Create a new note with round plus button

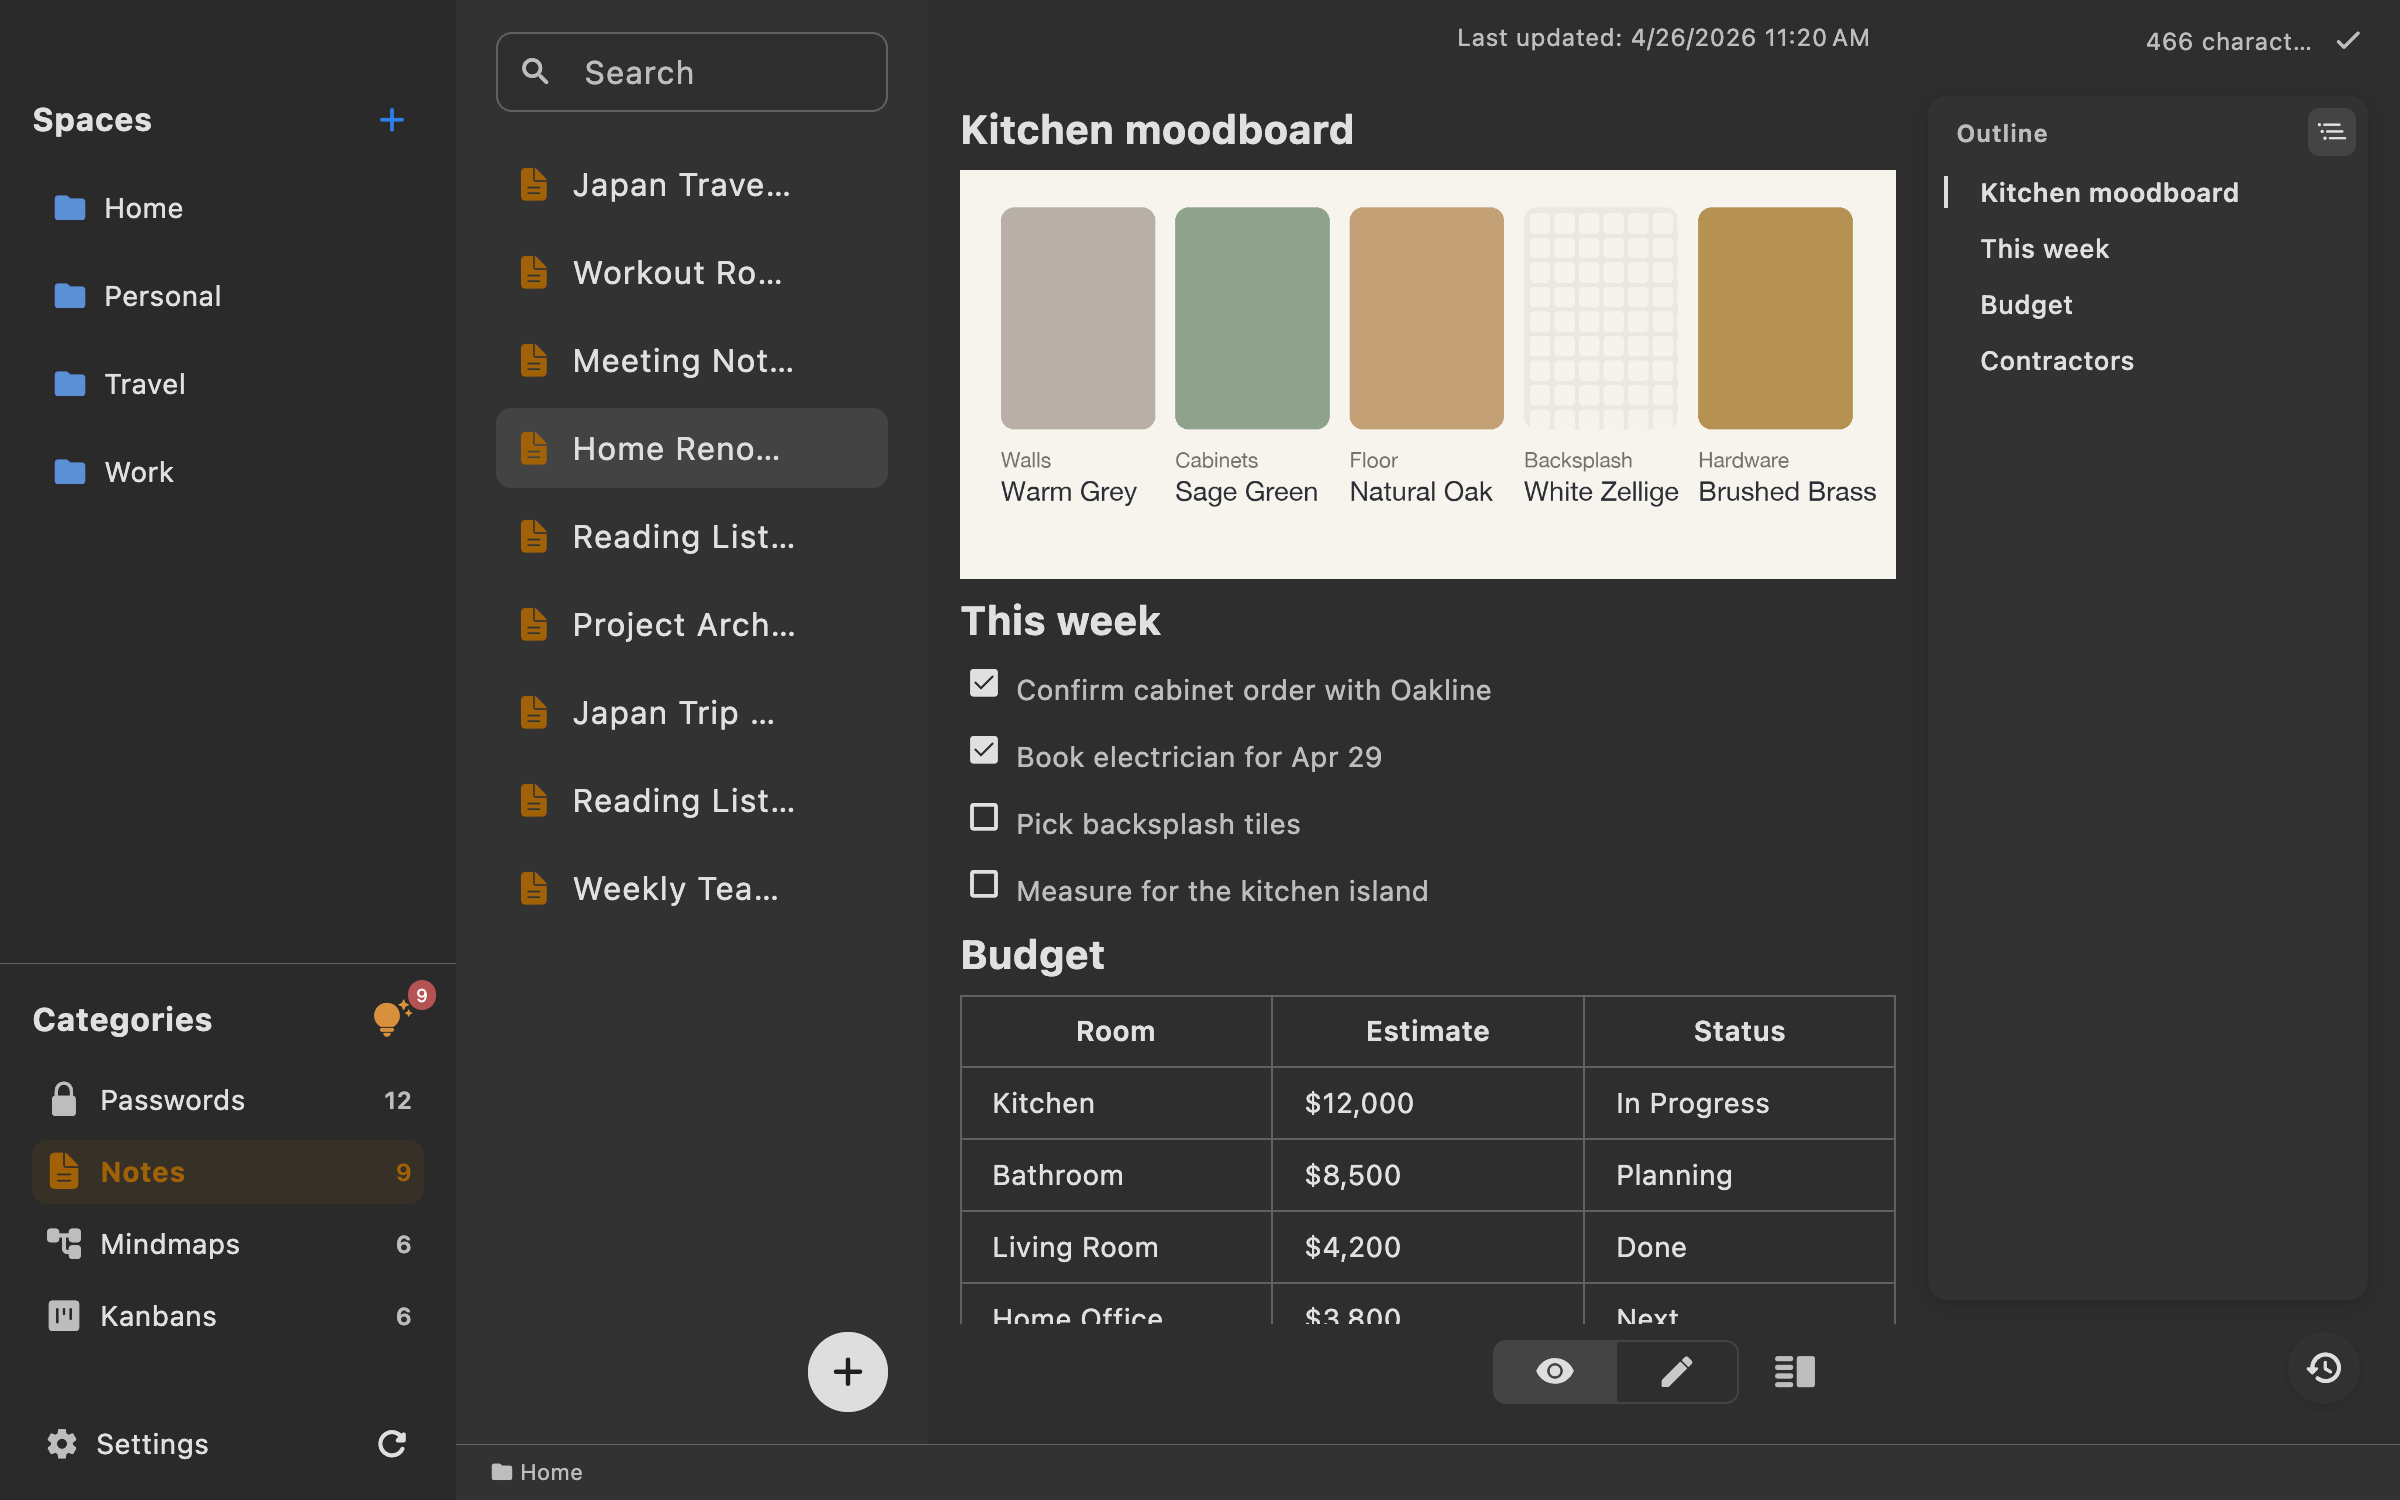[847, 1371]
